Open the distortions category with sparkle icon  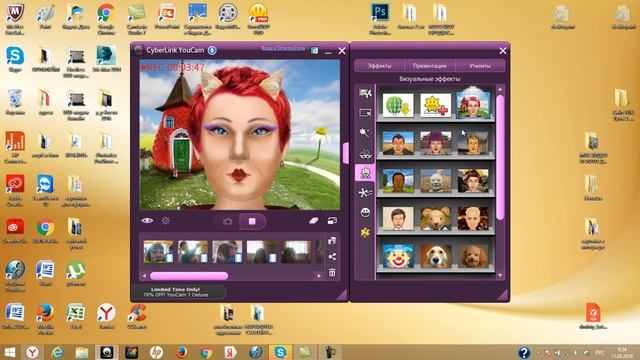pos(365,193)
